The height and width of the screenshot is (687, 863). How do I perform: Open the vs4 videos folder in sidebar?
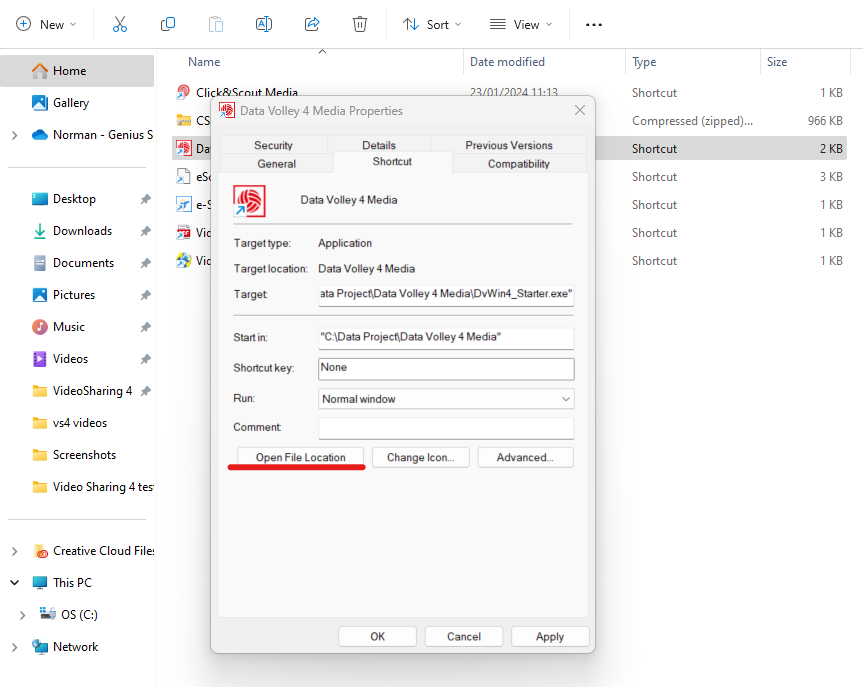click(x=80, y=423)
